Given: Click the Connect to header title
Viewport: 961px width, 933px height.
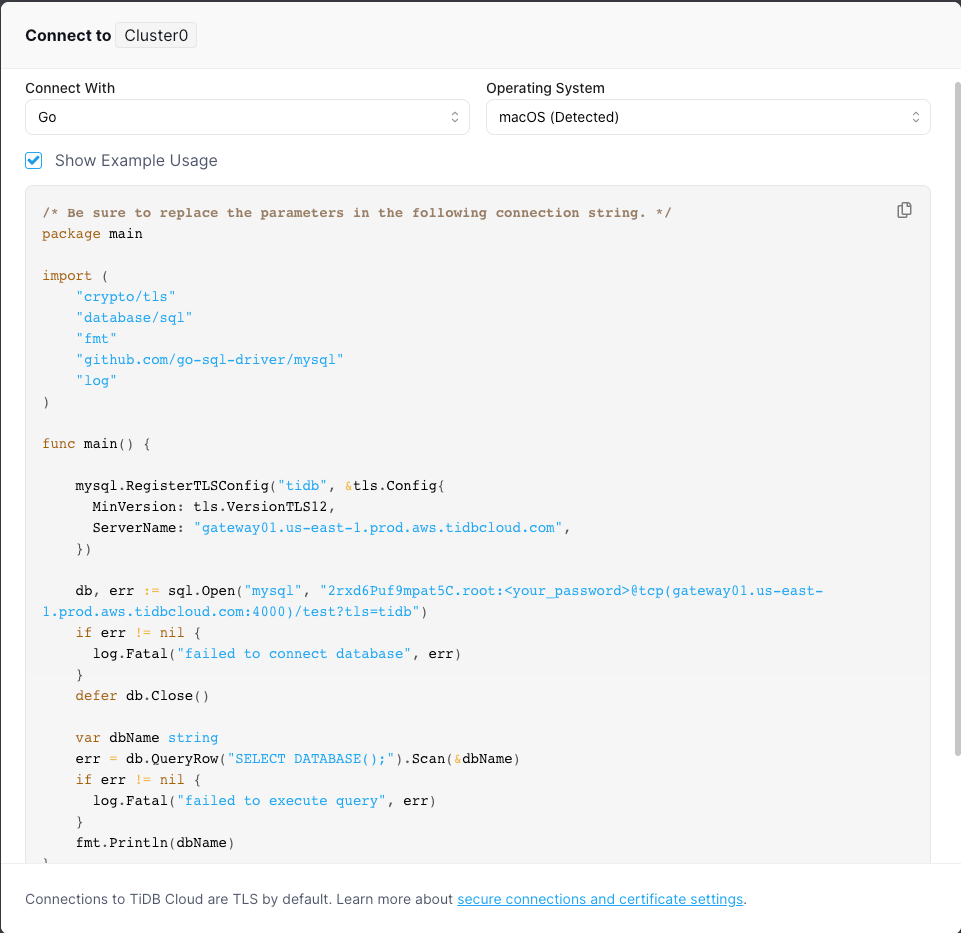Looking at the screenshot, I should [x=68, y=34].
